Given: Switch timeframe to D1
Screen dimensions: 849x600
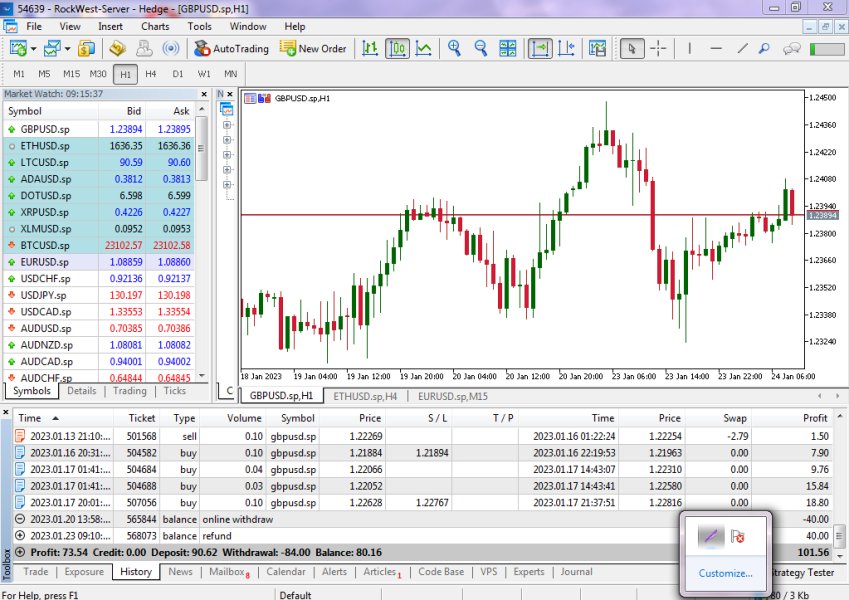Looking at the screenshot, I should 178,74.
